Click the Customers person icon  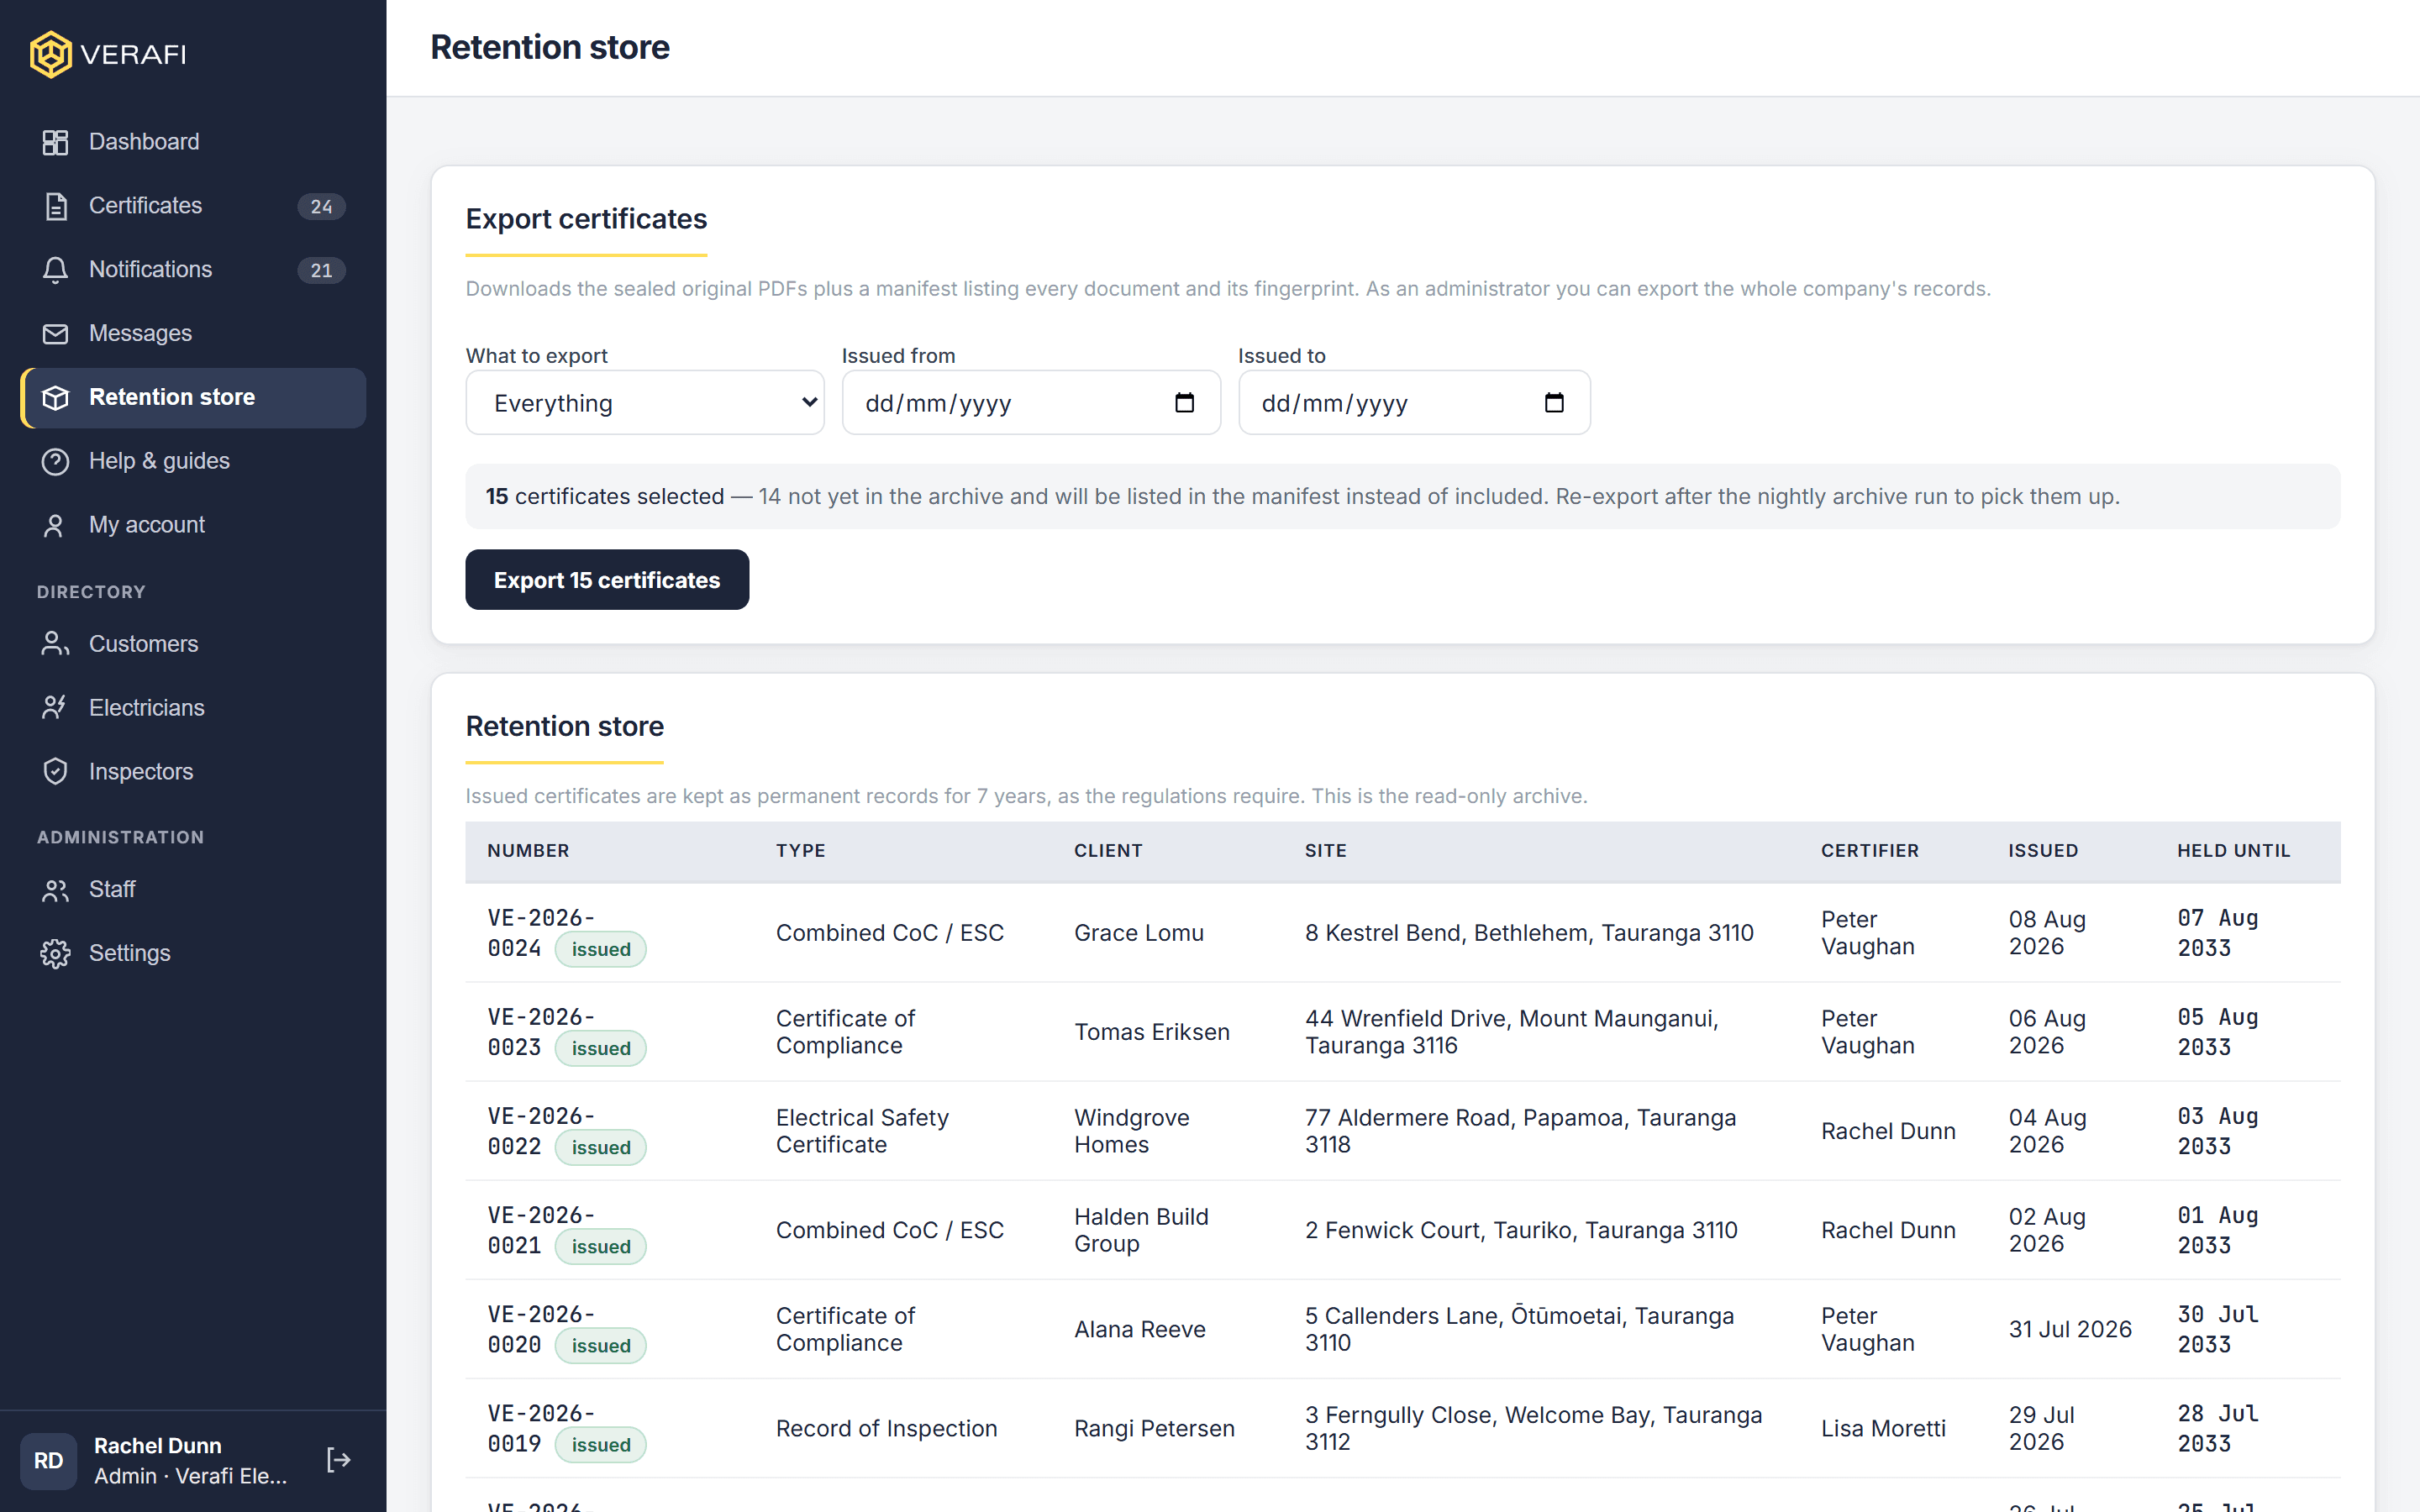tap(55, 644)
